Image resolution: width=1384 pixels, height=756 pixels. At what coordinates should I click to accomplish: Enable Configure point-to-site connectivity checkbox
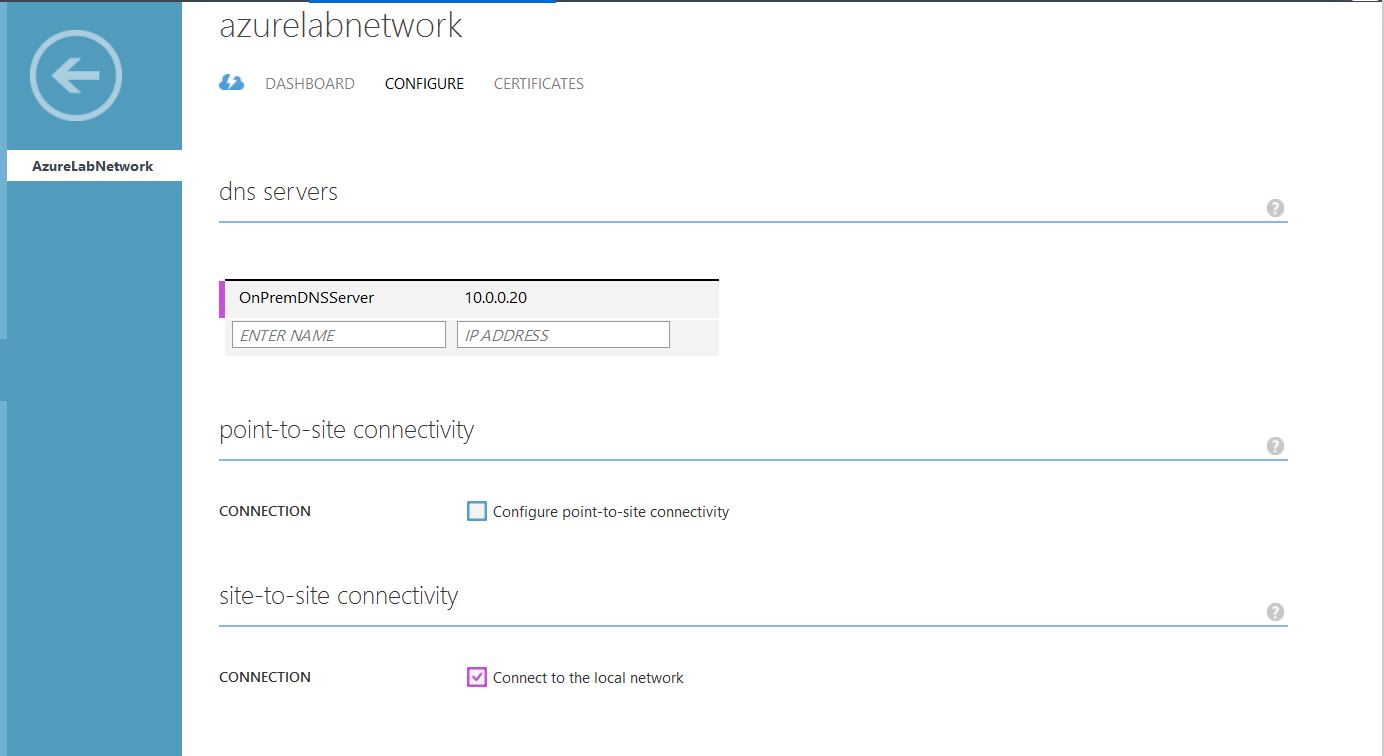point(477,512)
